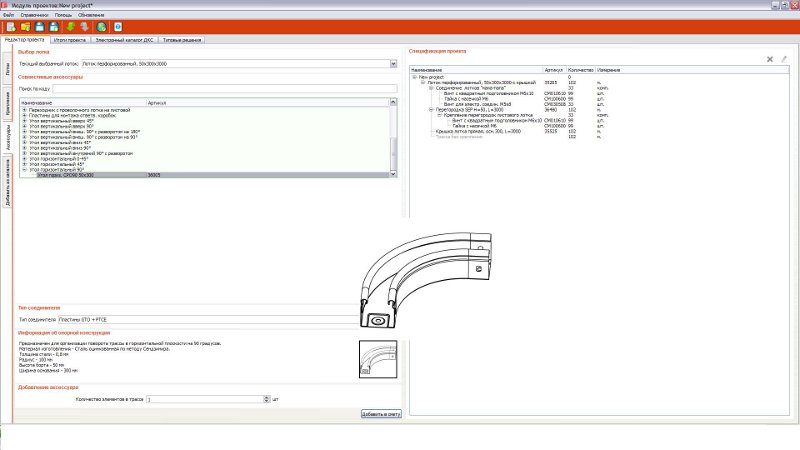Image resolution: width=800 pixels, height=450 pixels.
Task: Expand 'Угол горизонтальный 45°' tree node
Action: point(24,164)
